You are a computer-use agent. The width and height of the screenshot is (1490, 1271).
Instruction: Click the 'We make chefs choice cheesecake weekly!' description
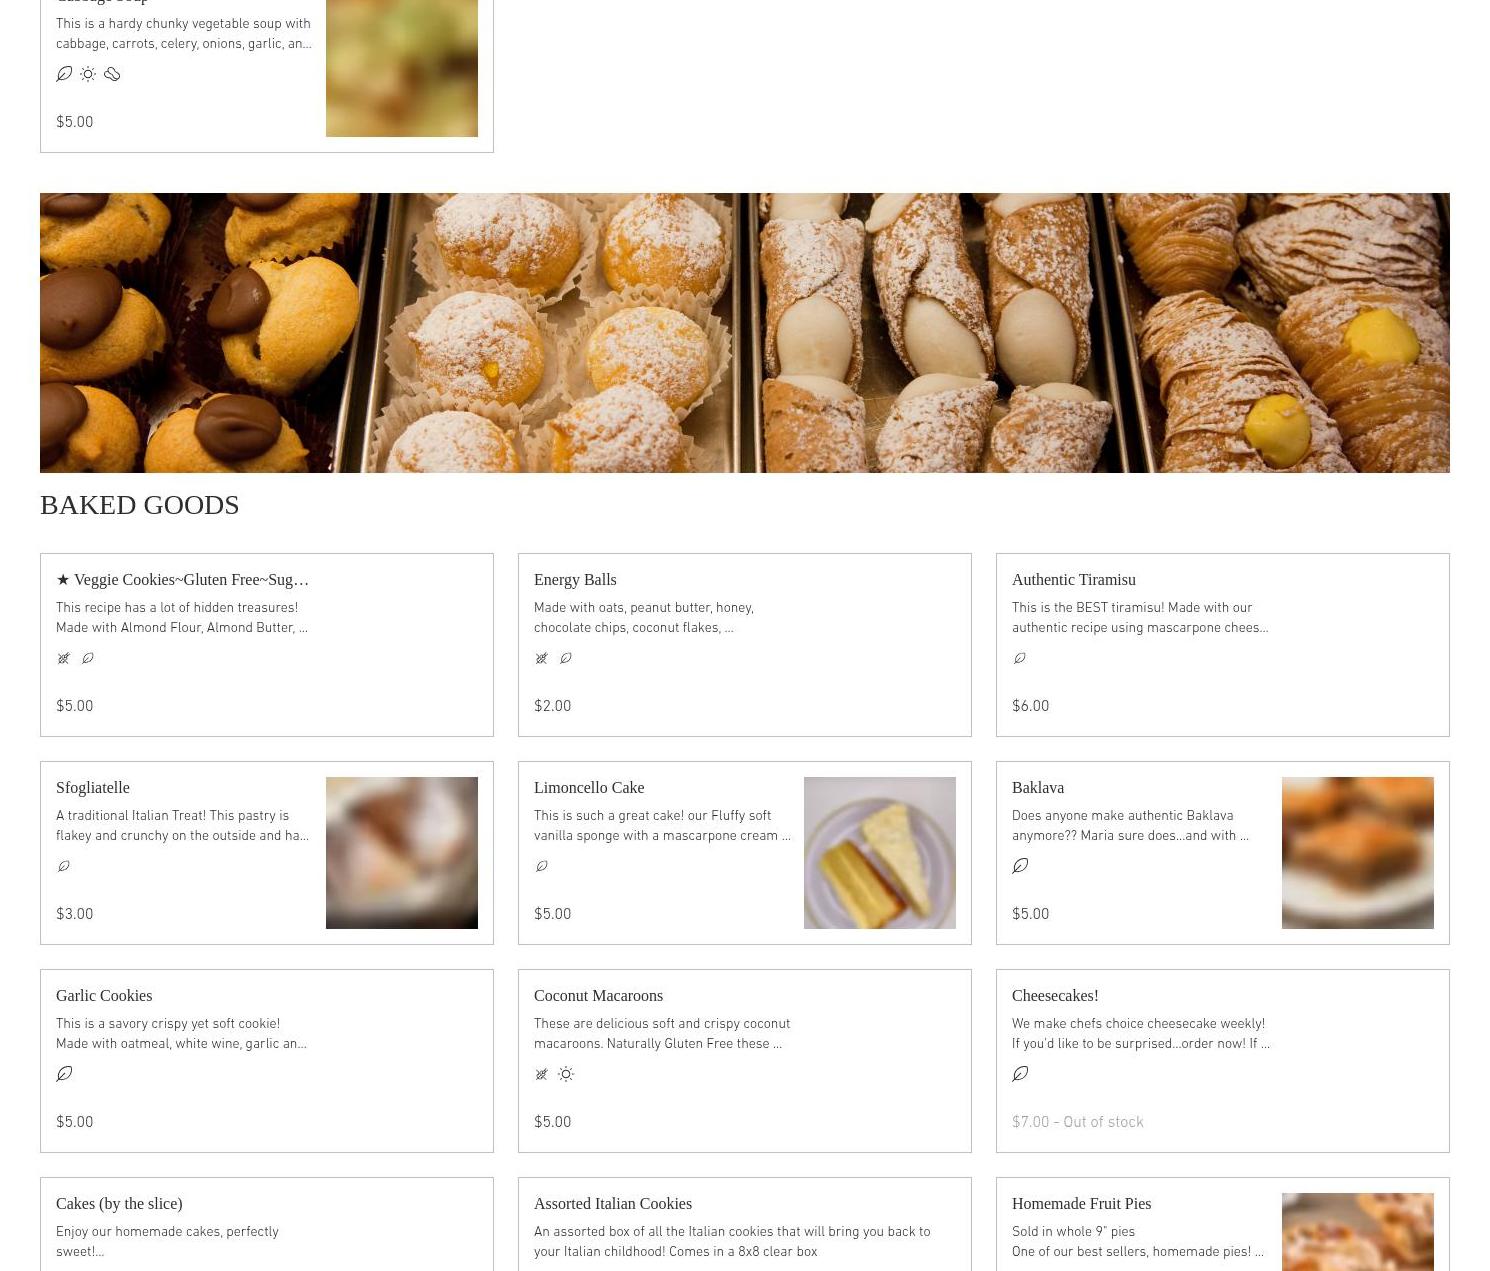[1141, 1034]
